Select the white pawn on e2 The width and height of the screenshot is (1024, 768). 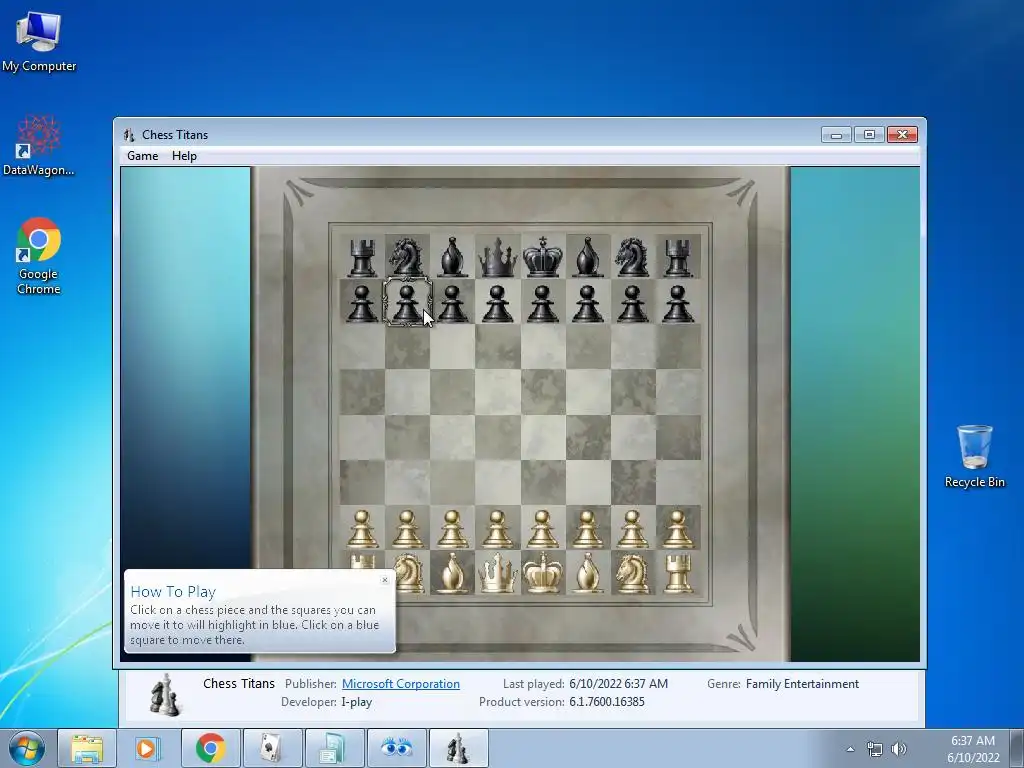tap(543, 528)
